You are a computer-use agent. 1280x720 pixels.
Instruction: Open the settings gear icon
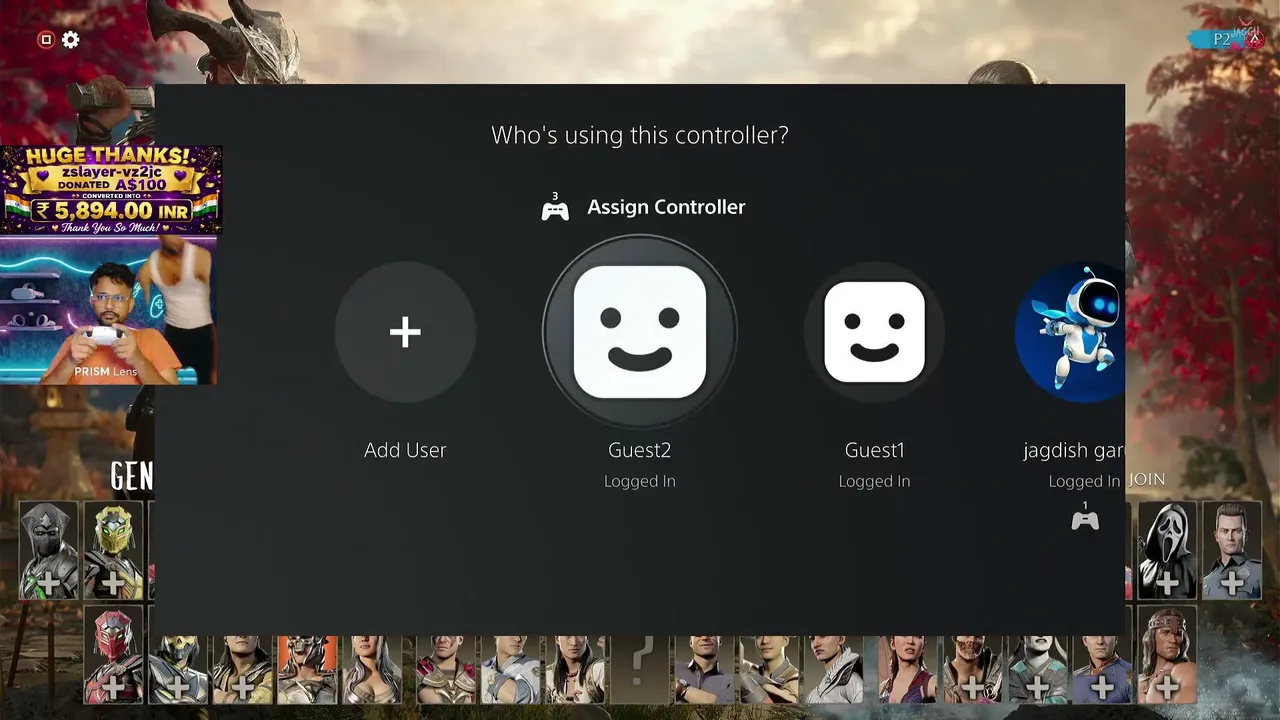pos(71,40)
